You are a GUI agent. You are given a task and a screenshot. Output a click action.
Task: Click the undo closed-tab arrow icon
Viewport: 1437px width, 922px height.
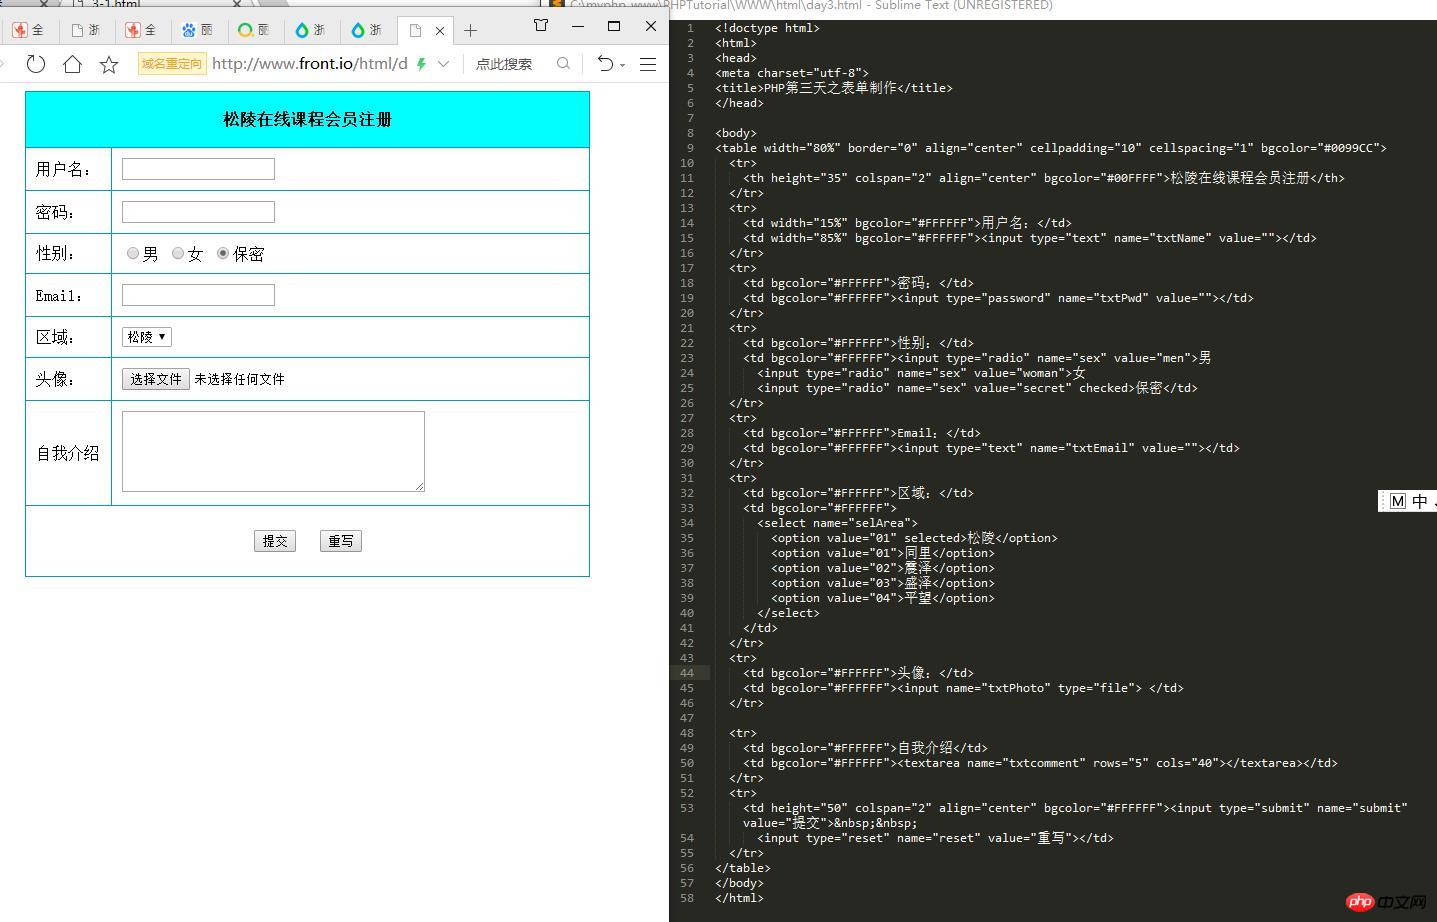coord(605,64)
